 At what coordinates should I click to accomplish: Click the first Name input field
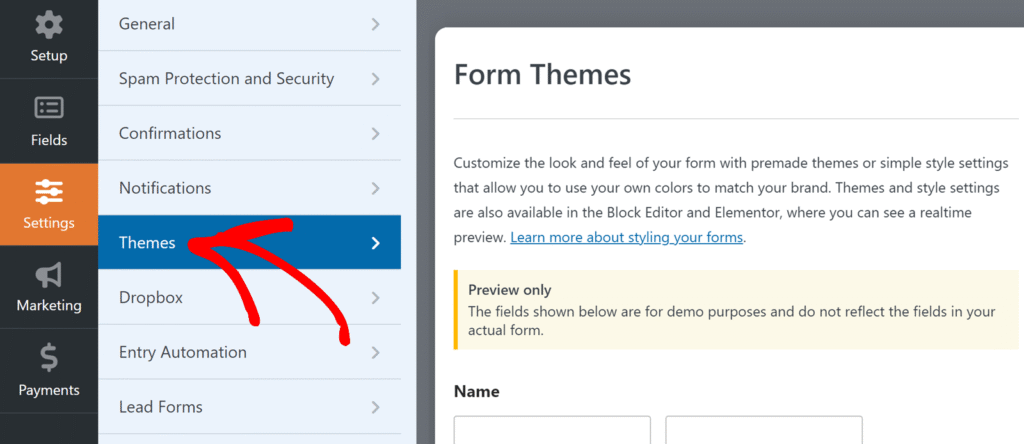552,430
